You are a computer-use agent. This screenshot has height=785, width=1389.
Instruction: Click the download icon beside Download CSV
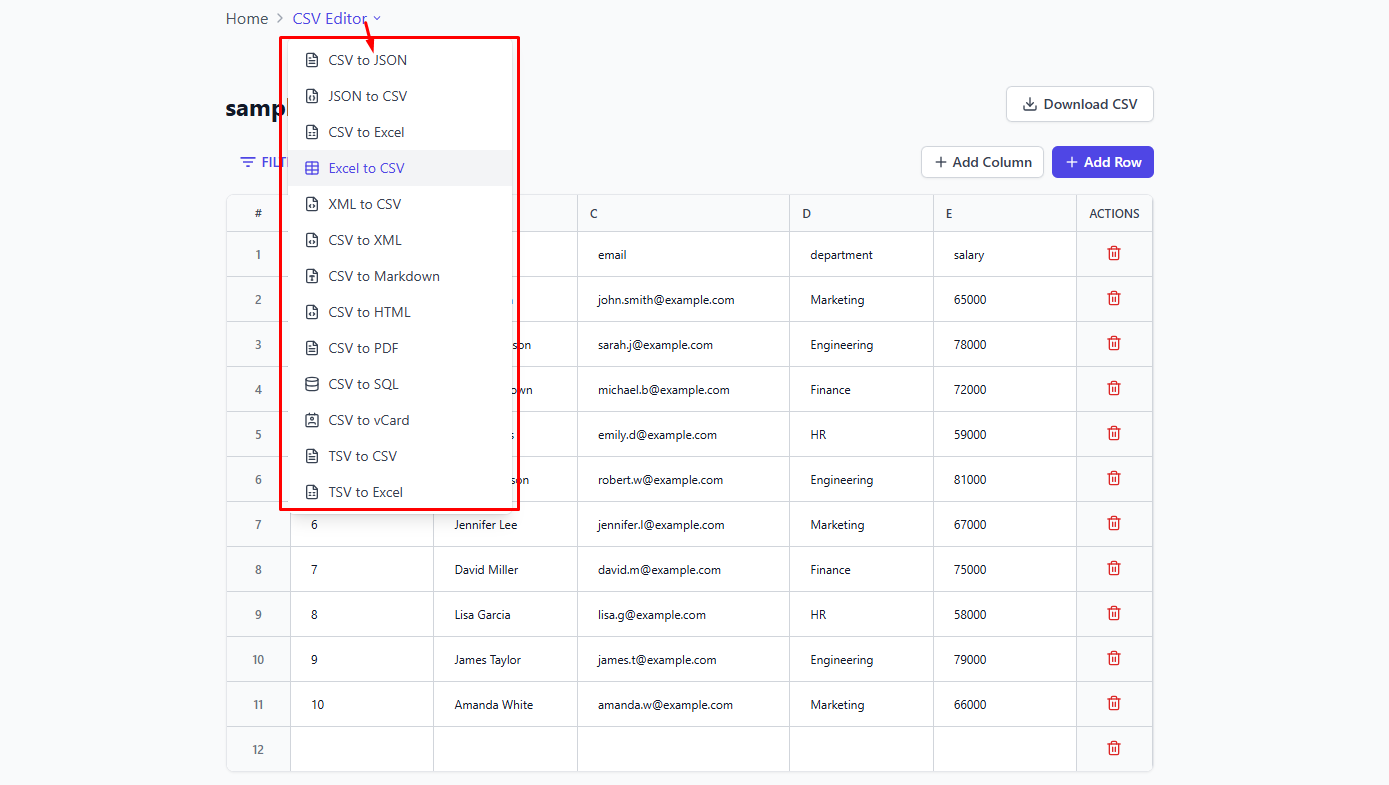[x=1029, y=104]
